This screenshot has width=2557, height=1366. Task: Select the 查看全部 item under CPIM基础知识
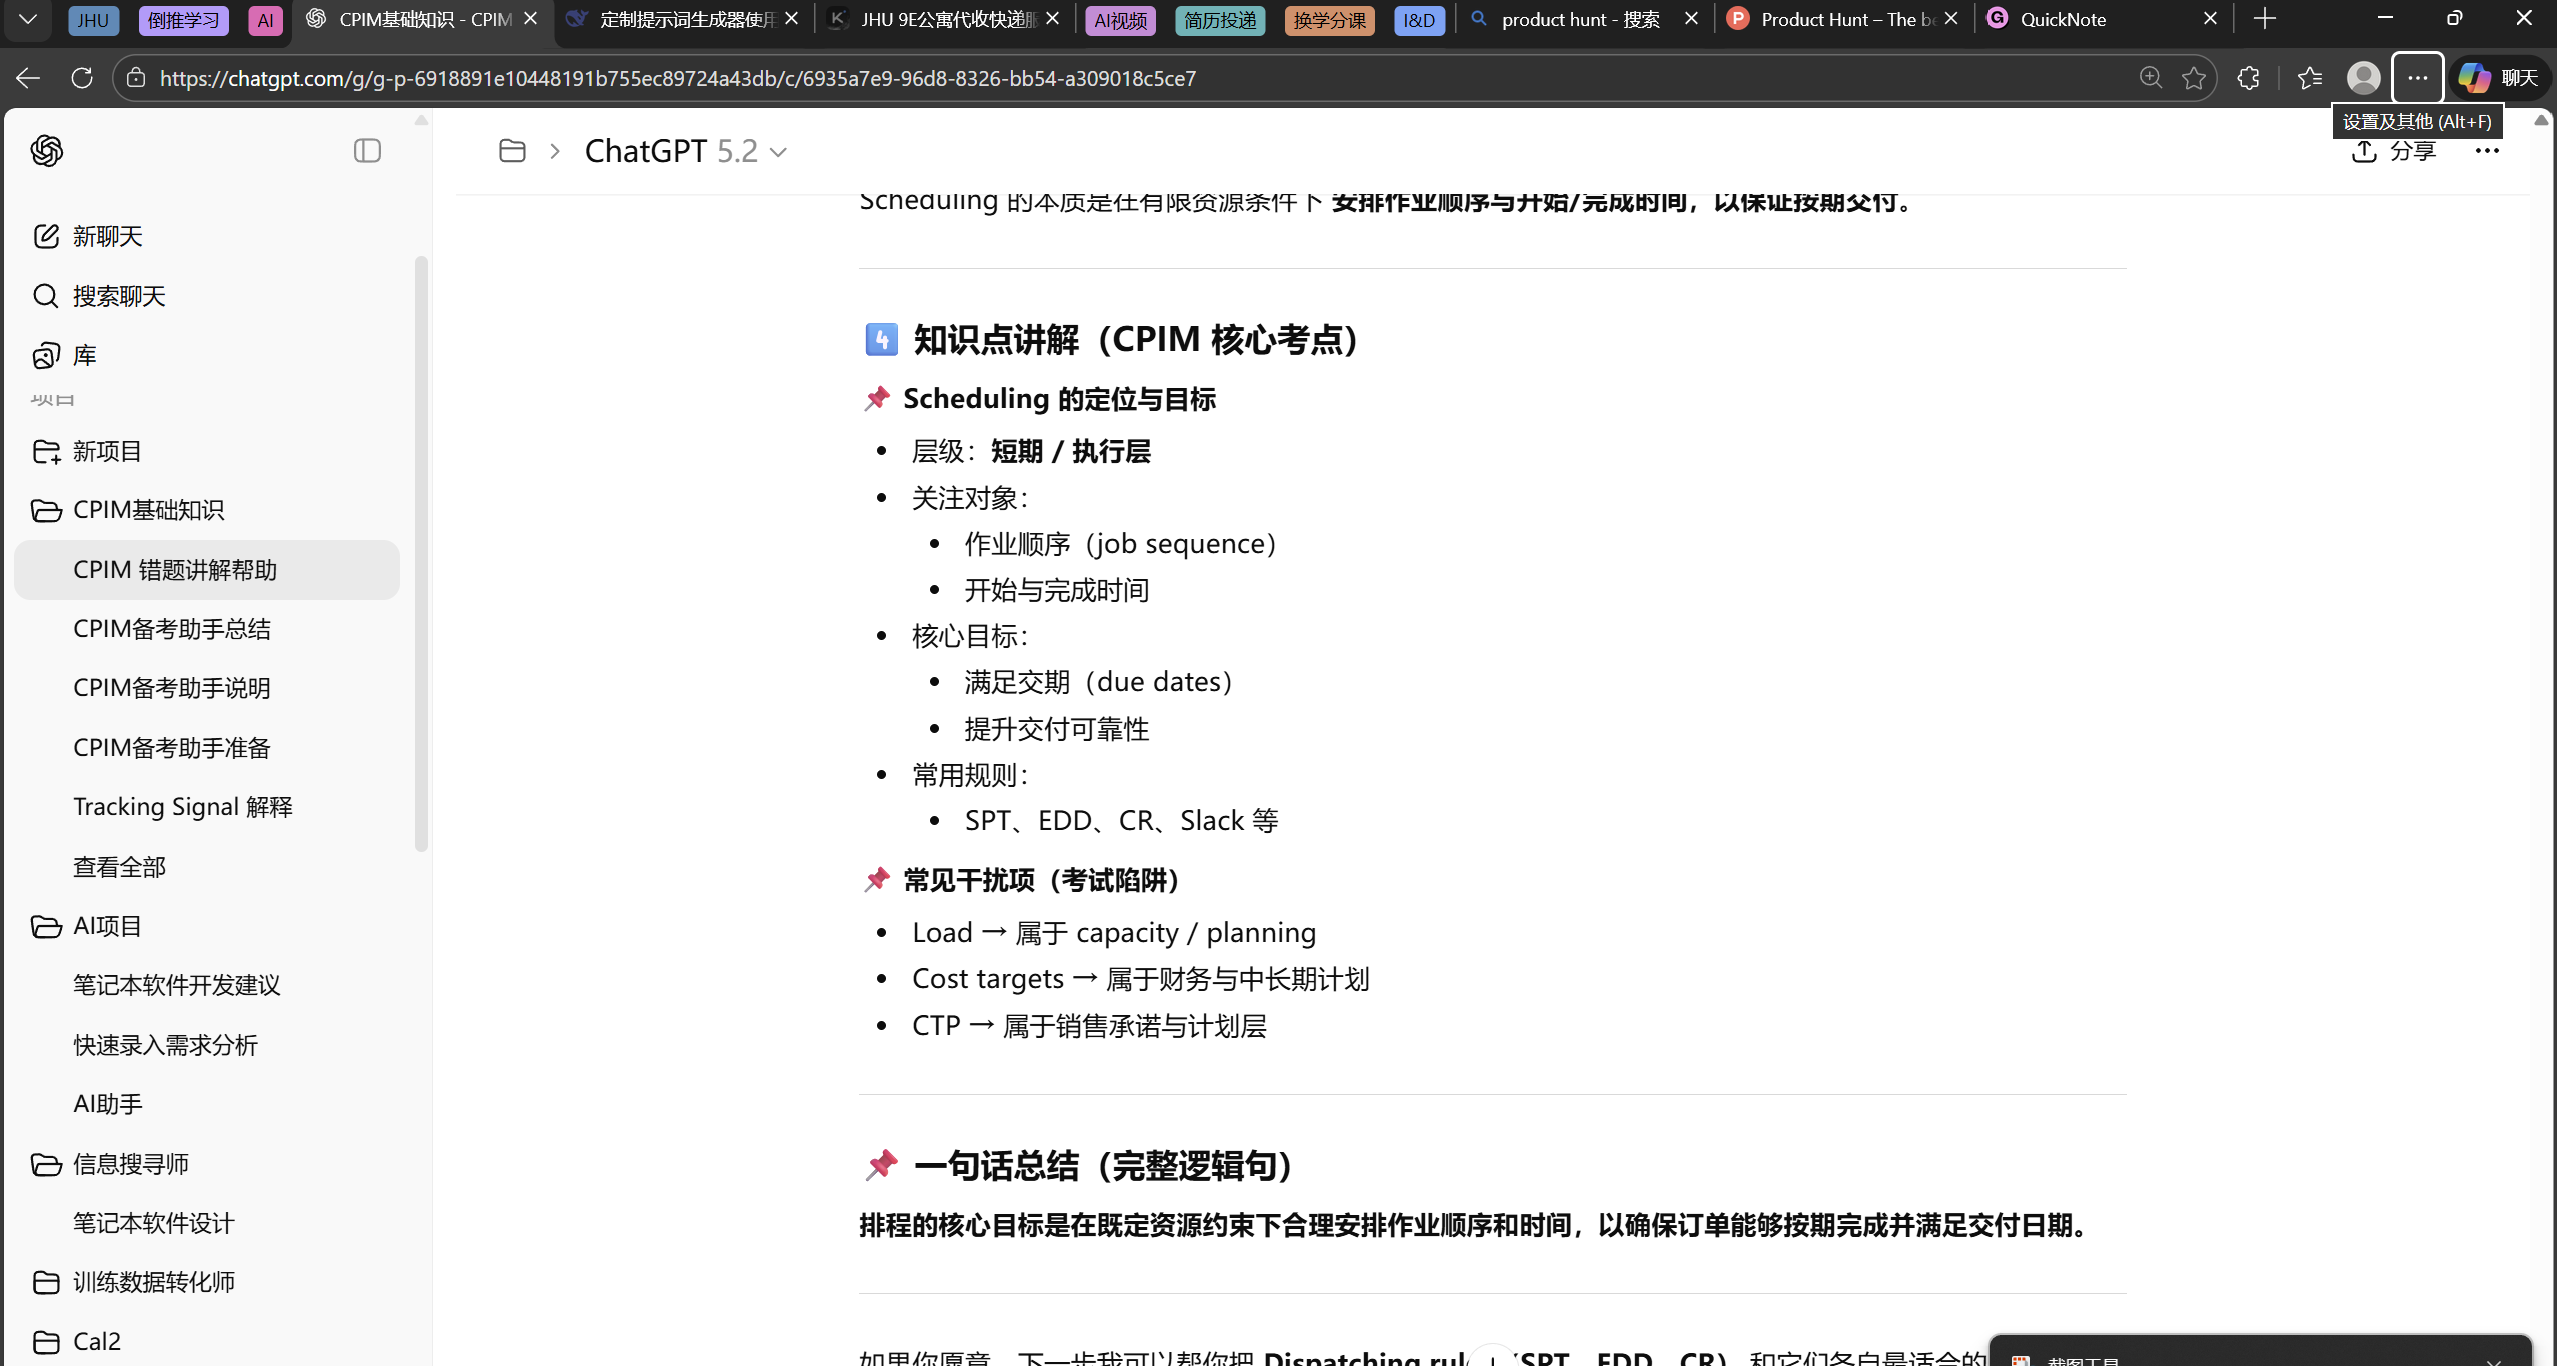119,867
